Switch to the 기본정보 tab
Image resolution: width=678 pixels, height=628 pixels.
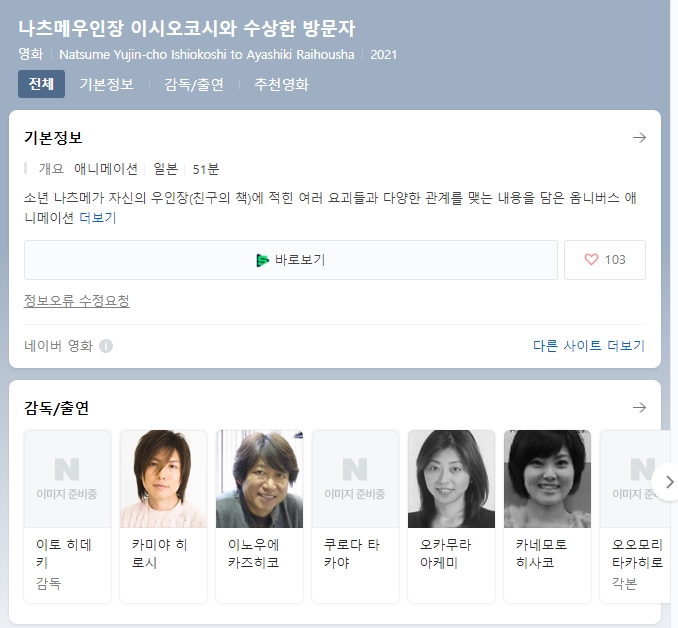pos(106,84)
